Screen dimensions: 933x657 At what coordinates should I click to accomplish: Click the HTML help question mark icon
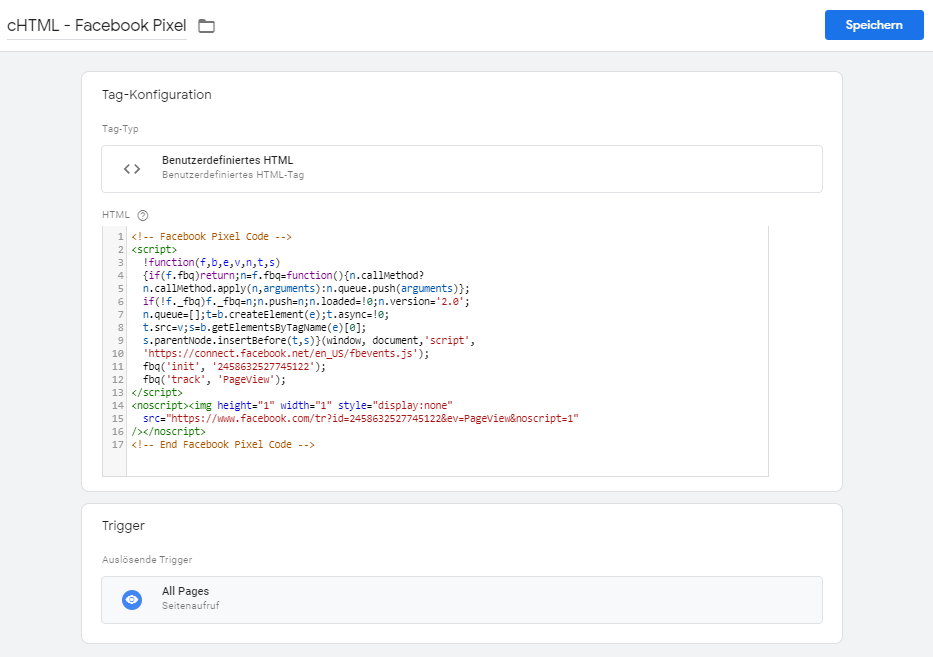(x=143, y=215)
